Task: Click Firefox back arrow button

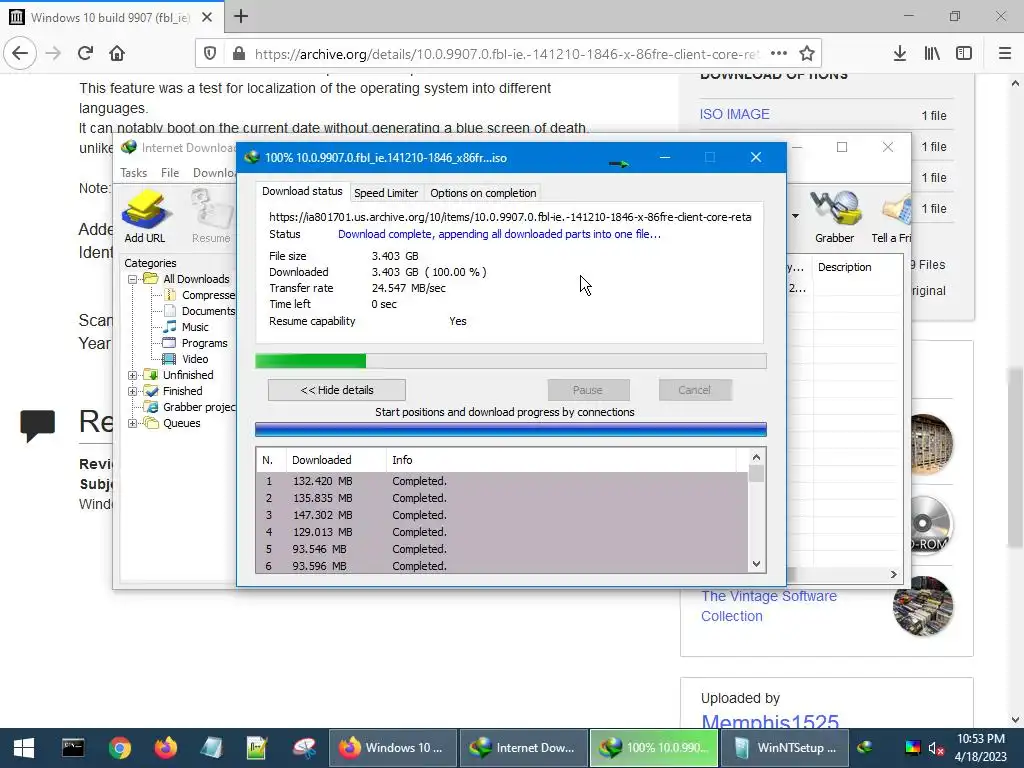Action: (20, 54)
